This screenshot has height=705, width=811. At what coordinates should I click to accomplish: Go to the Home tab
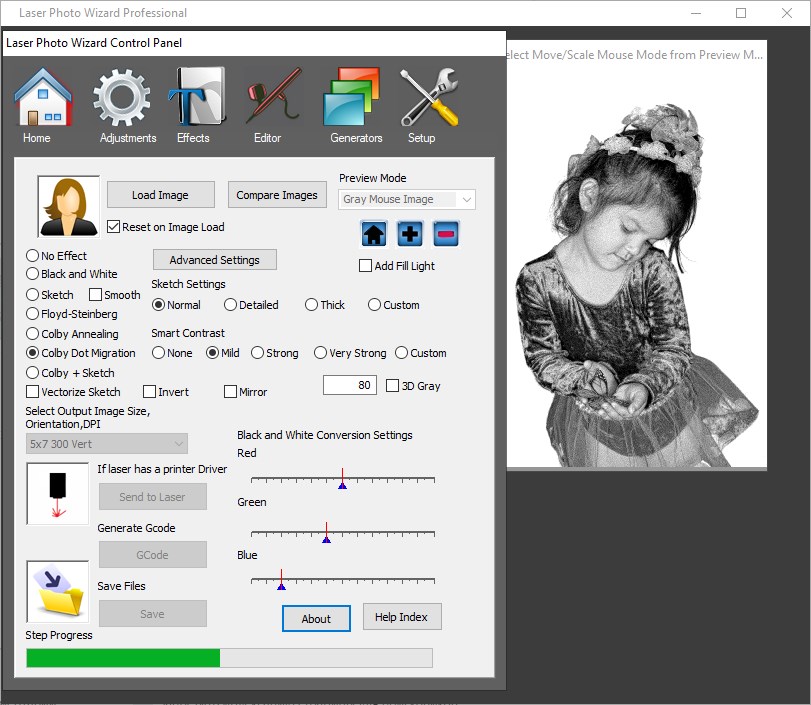click(x=43, y=100)
